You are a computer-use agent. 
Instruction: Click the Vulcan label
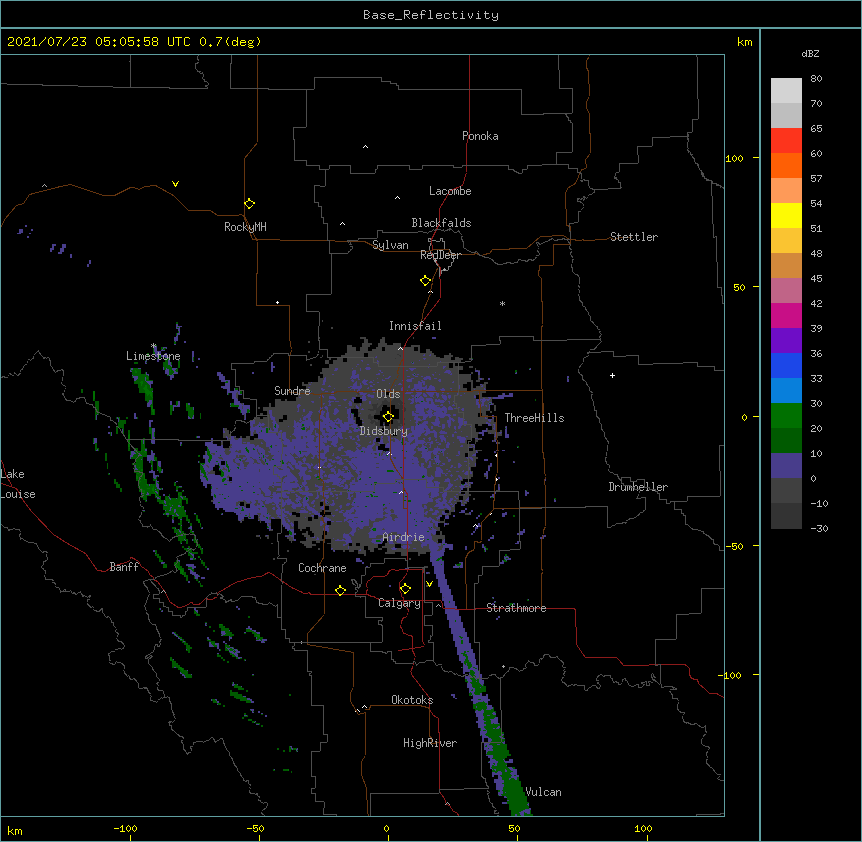[544, 792]
